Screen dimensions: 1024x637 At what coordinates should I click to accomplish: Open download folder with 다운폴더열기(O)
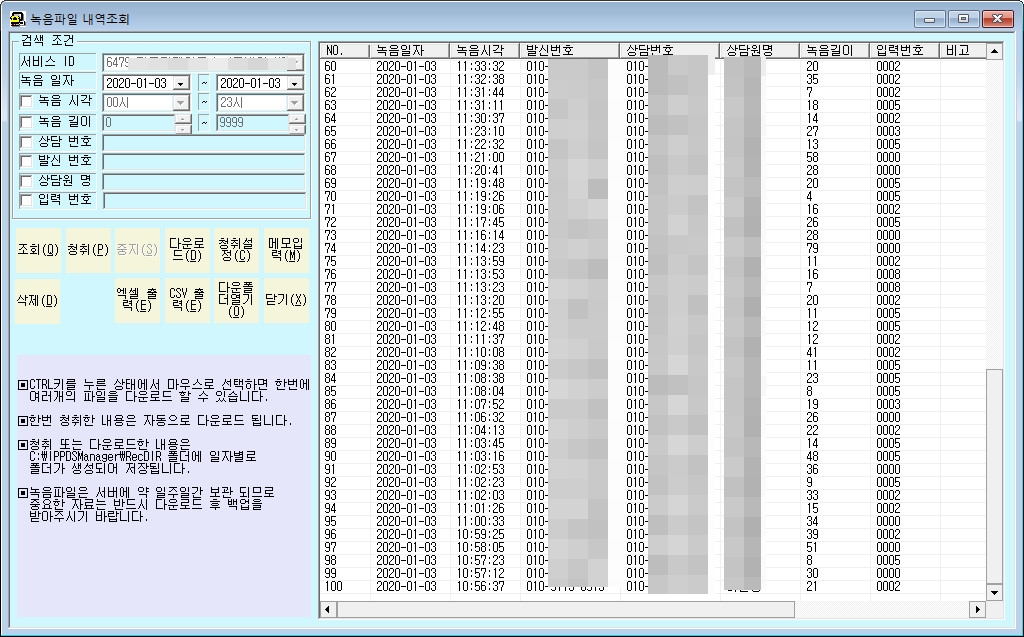pos(236,301)
